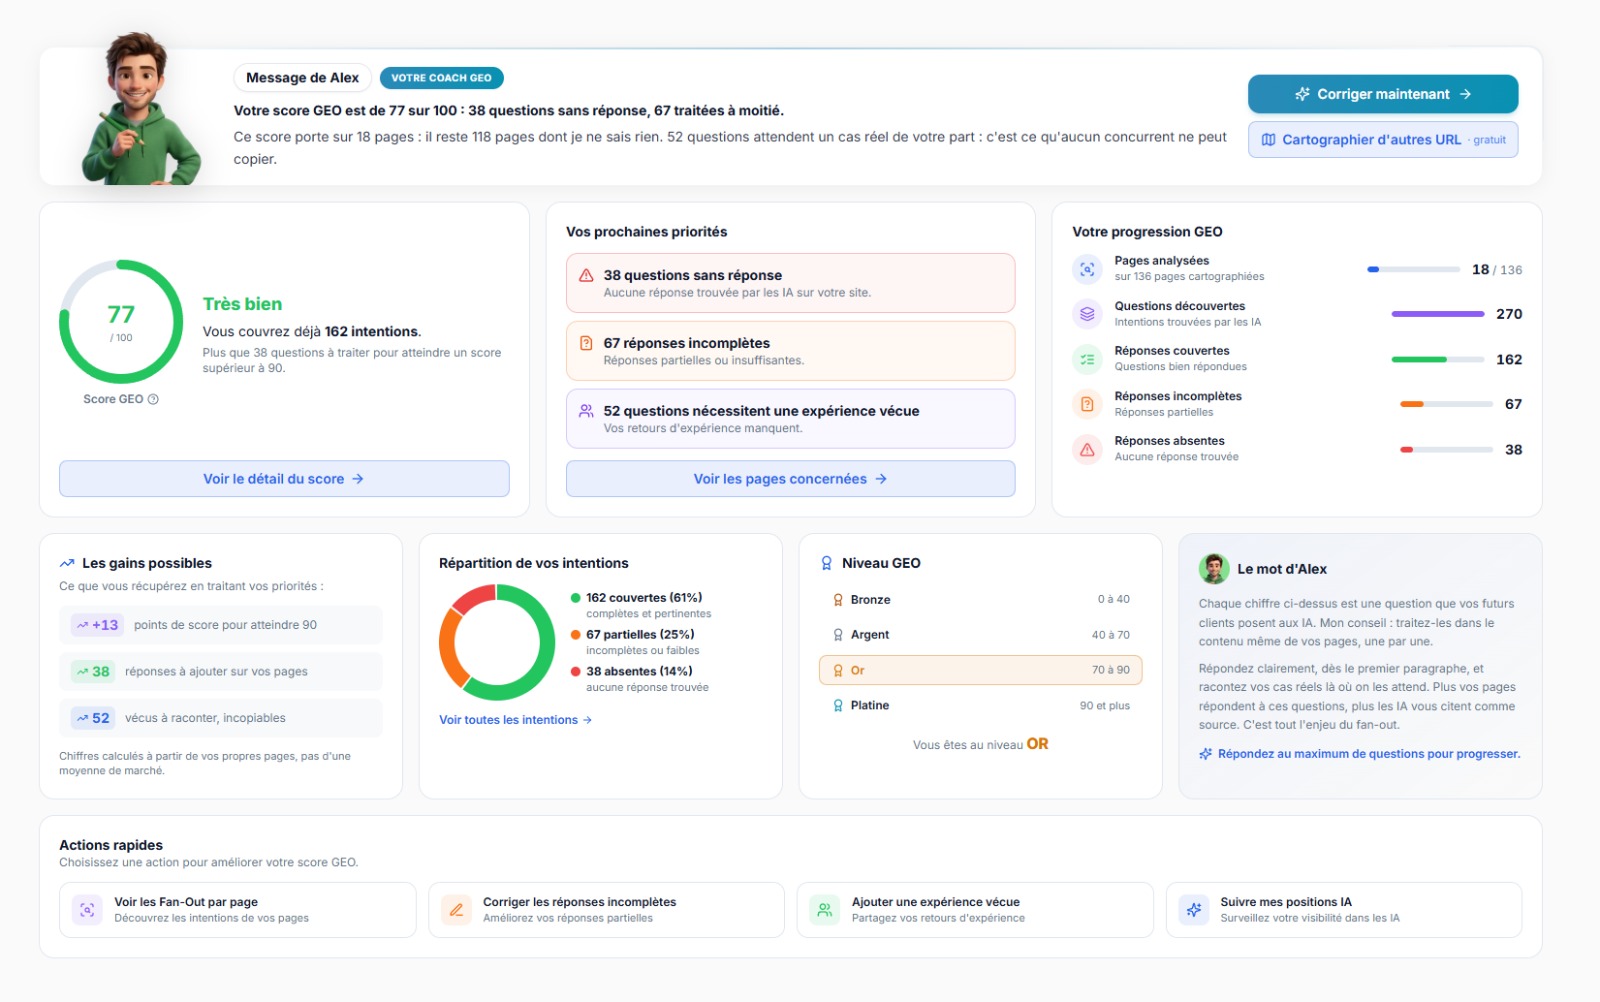1600x1002 pixels.
Task: Open Voir toutes les intentions link
Action: [x=516, y=720]
